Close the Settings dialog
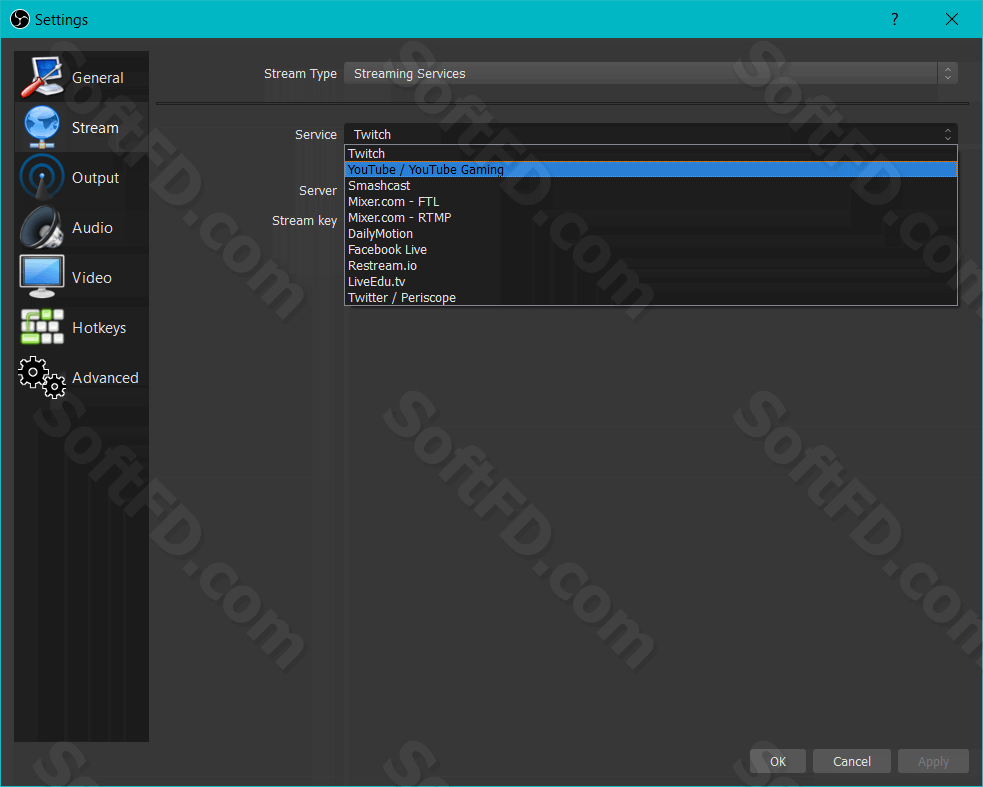Viewport: 983px width, 787px height. (952, 19)
